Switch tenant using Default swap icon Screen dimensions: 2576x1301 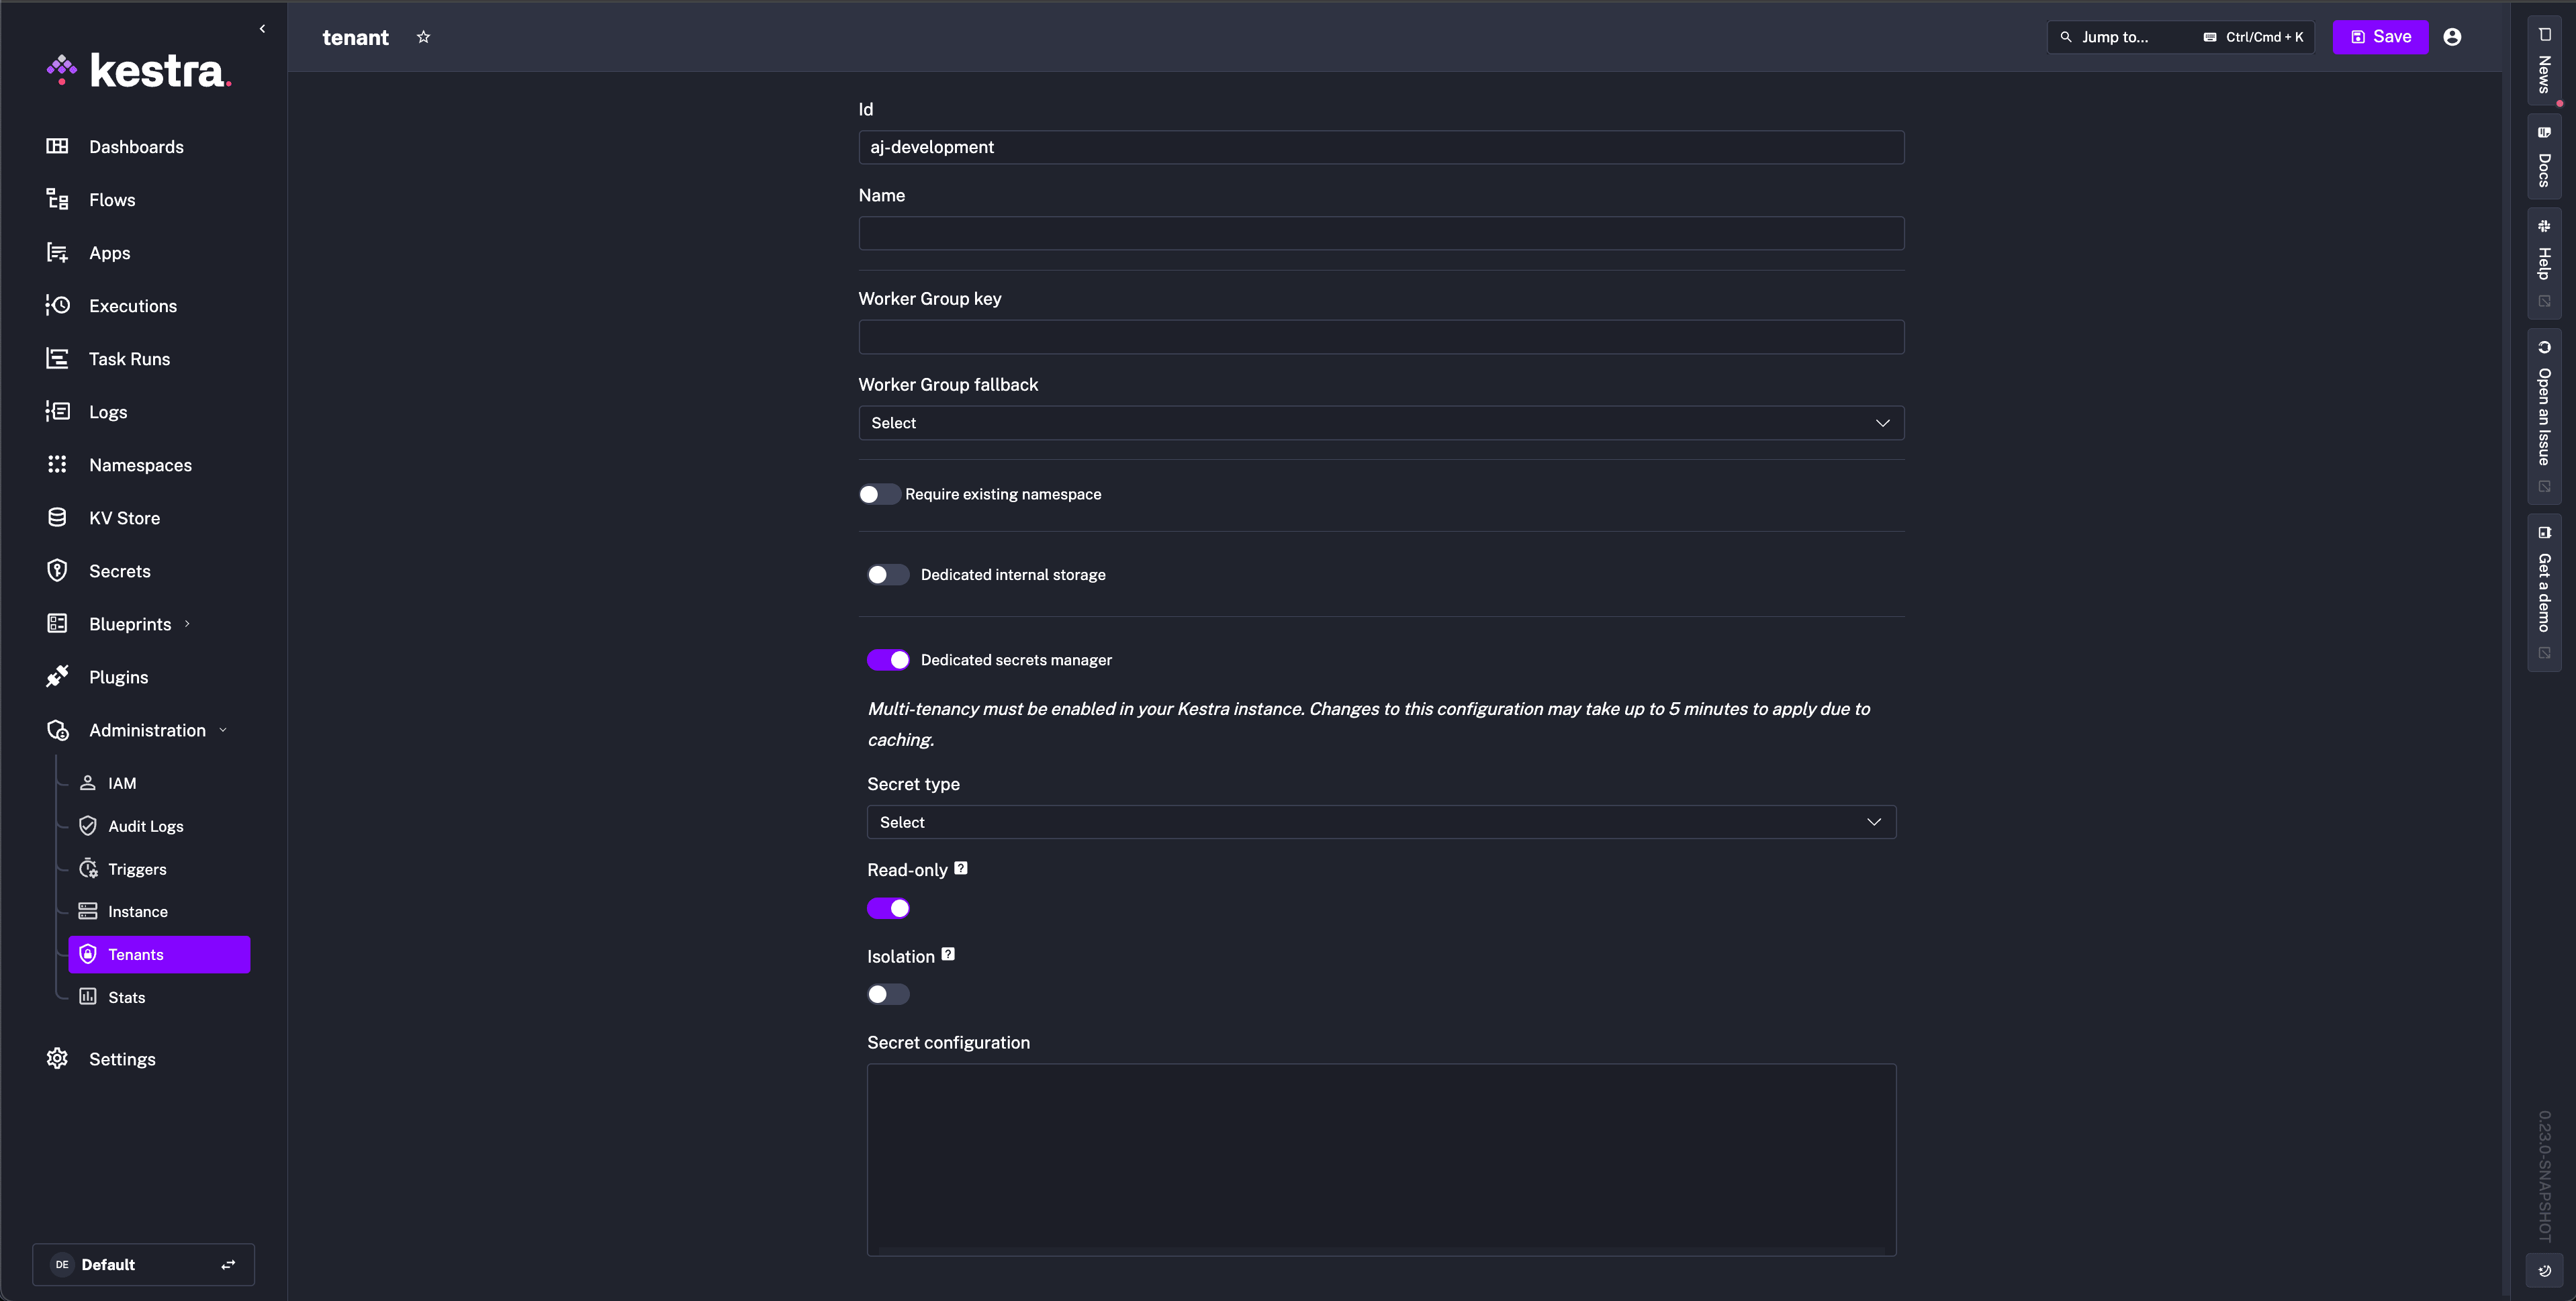click(x=228, y=1264)
